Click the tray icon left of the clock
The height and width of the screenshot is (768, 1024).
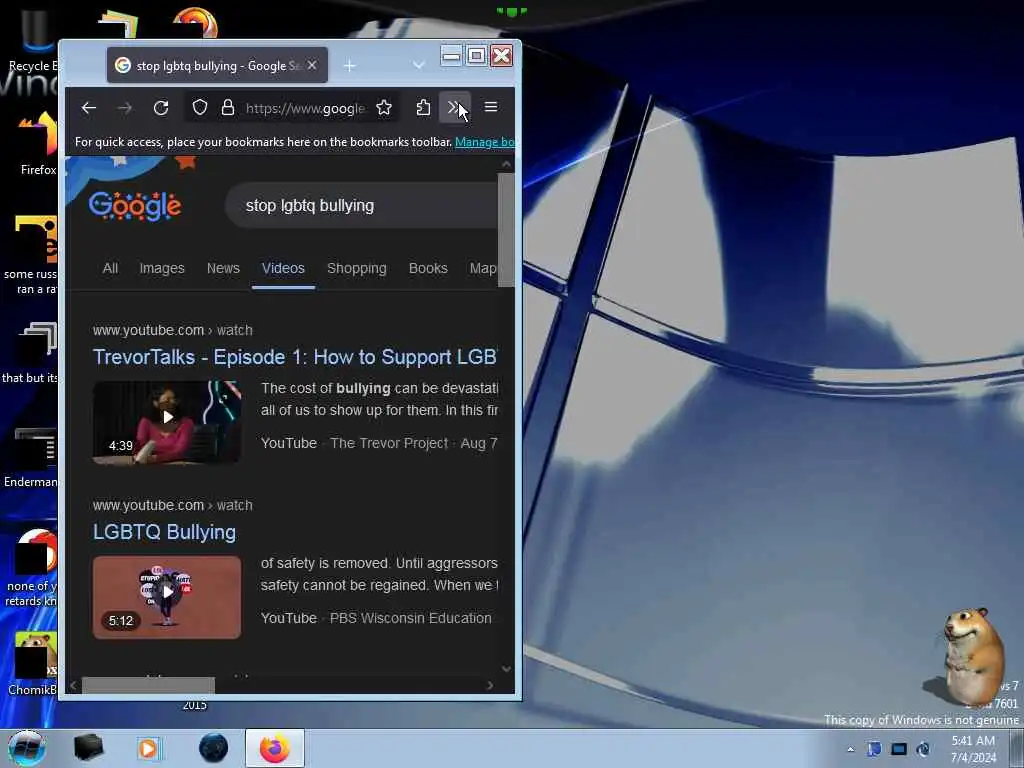coord(923,750)
